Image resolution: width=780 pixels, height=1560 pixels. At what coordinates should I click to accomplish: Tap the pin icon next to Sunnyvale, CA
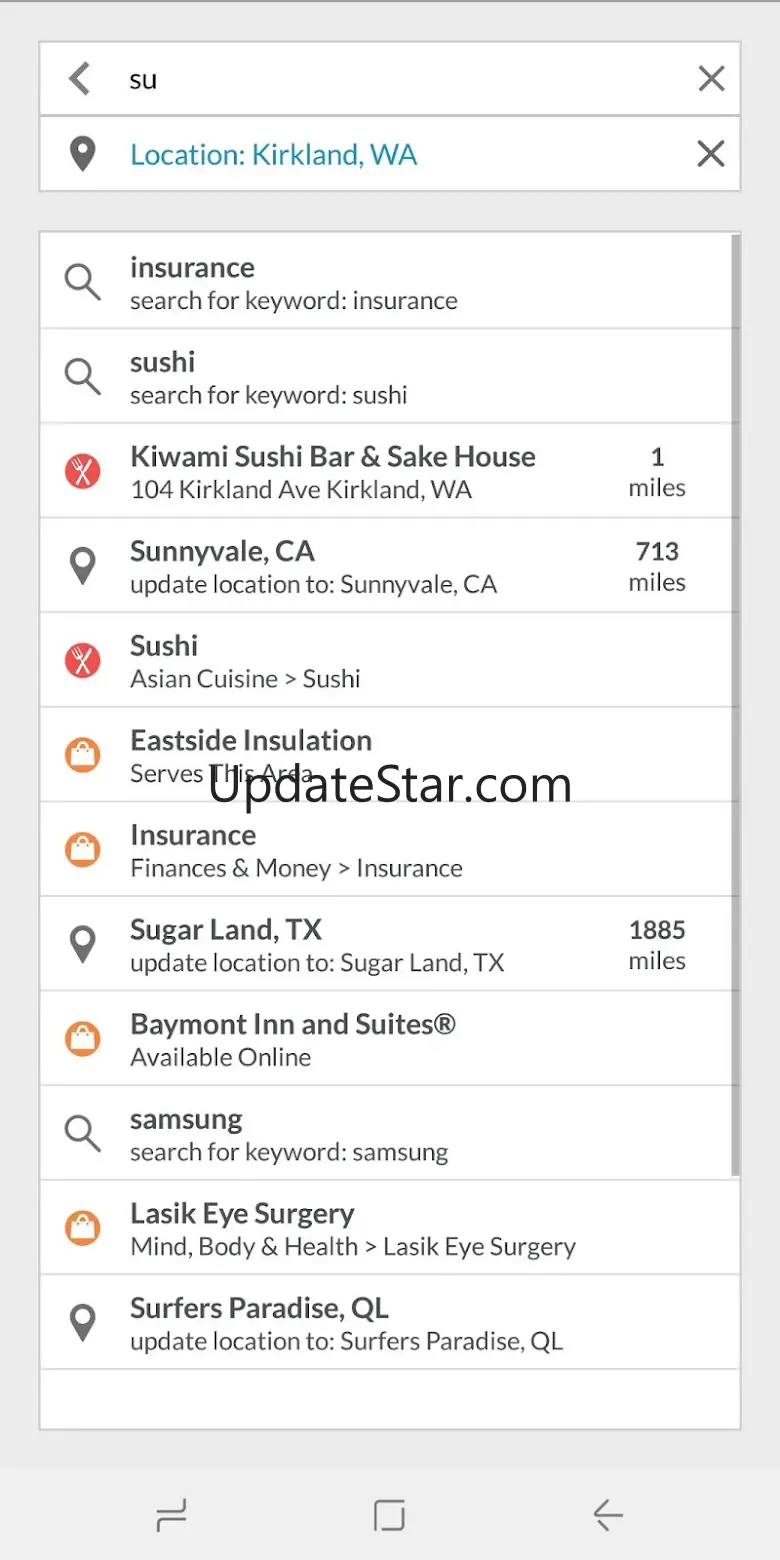click(83, 566)
